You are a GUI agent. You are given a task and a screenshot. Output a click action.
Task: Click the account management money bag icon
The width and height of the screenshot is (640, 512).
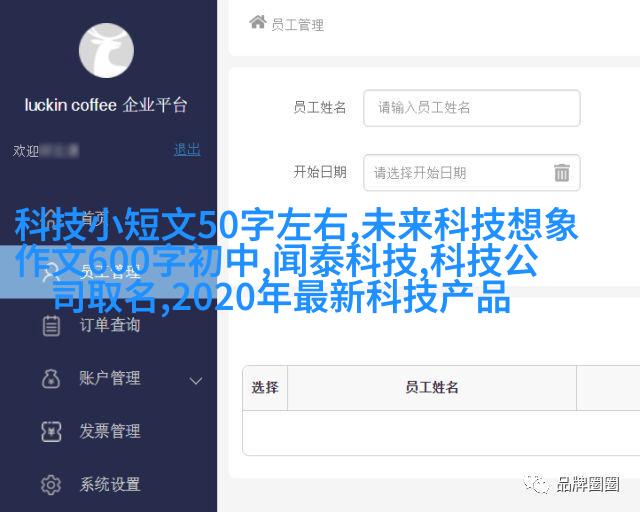click(x=51, y=378)
